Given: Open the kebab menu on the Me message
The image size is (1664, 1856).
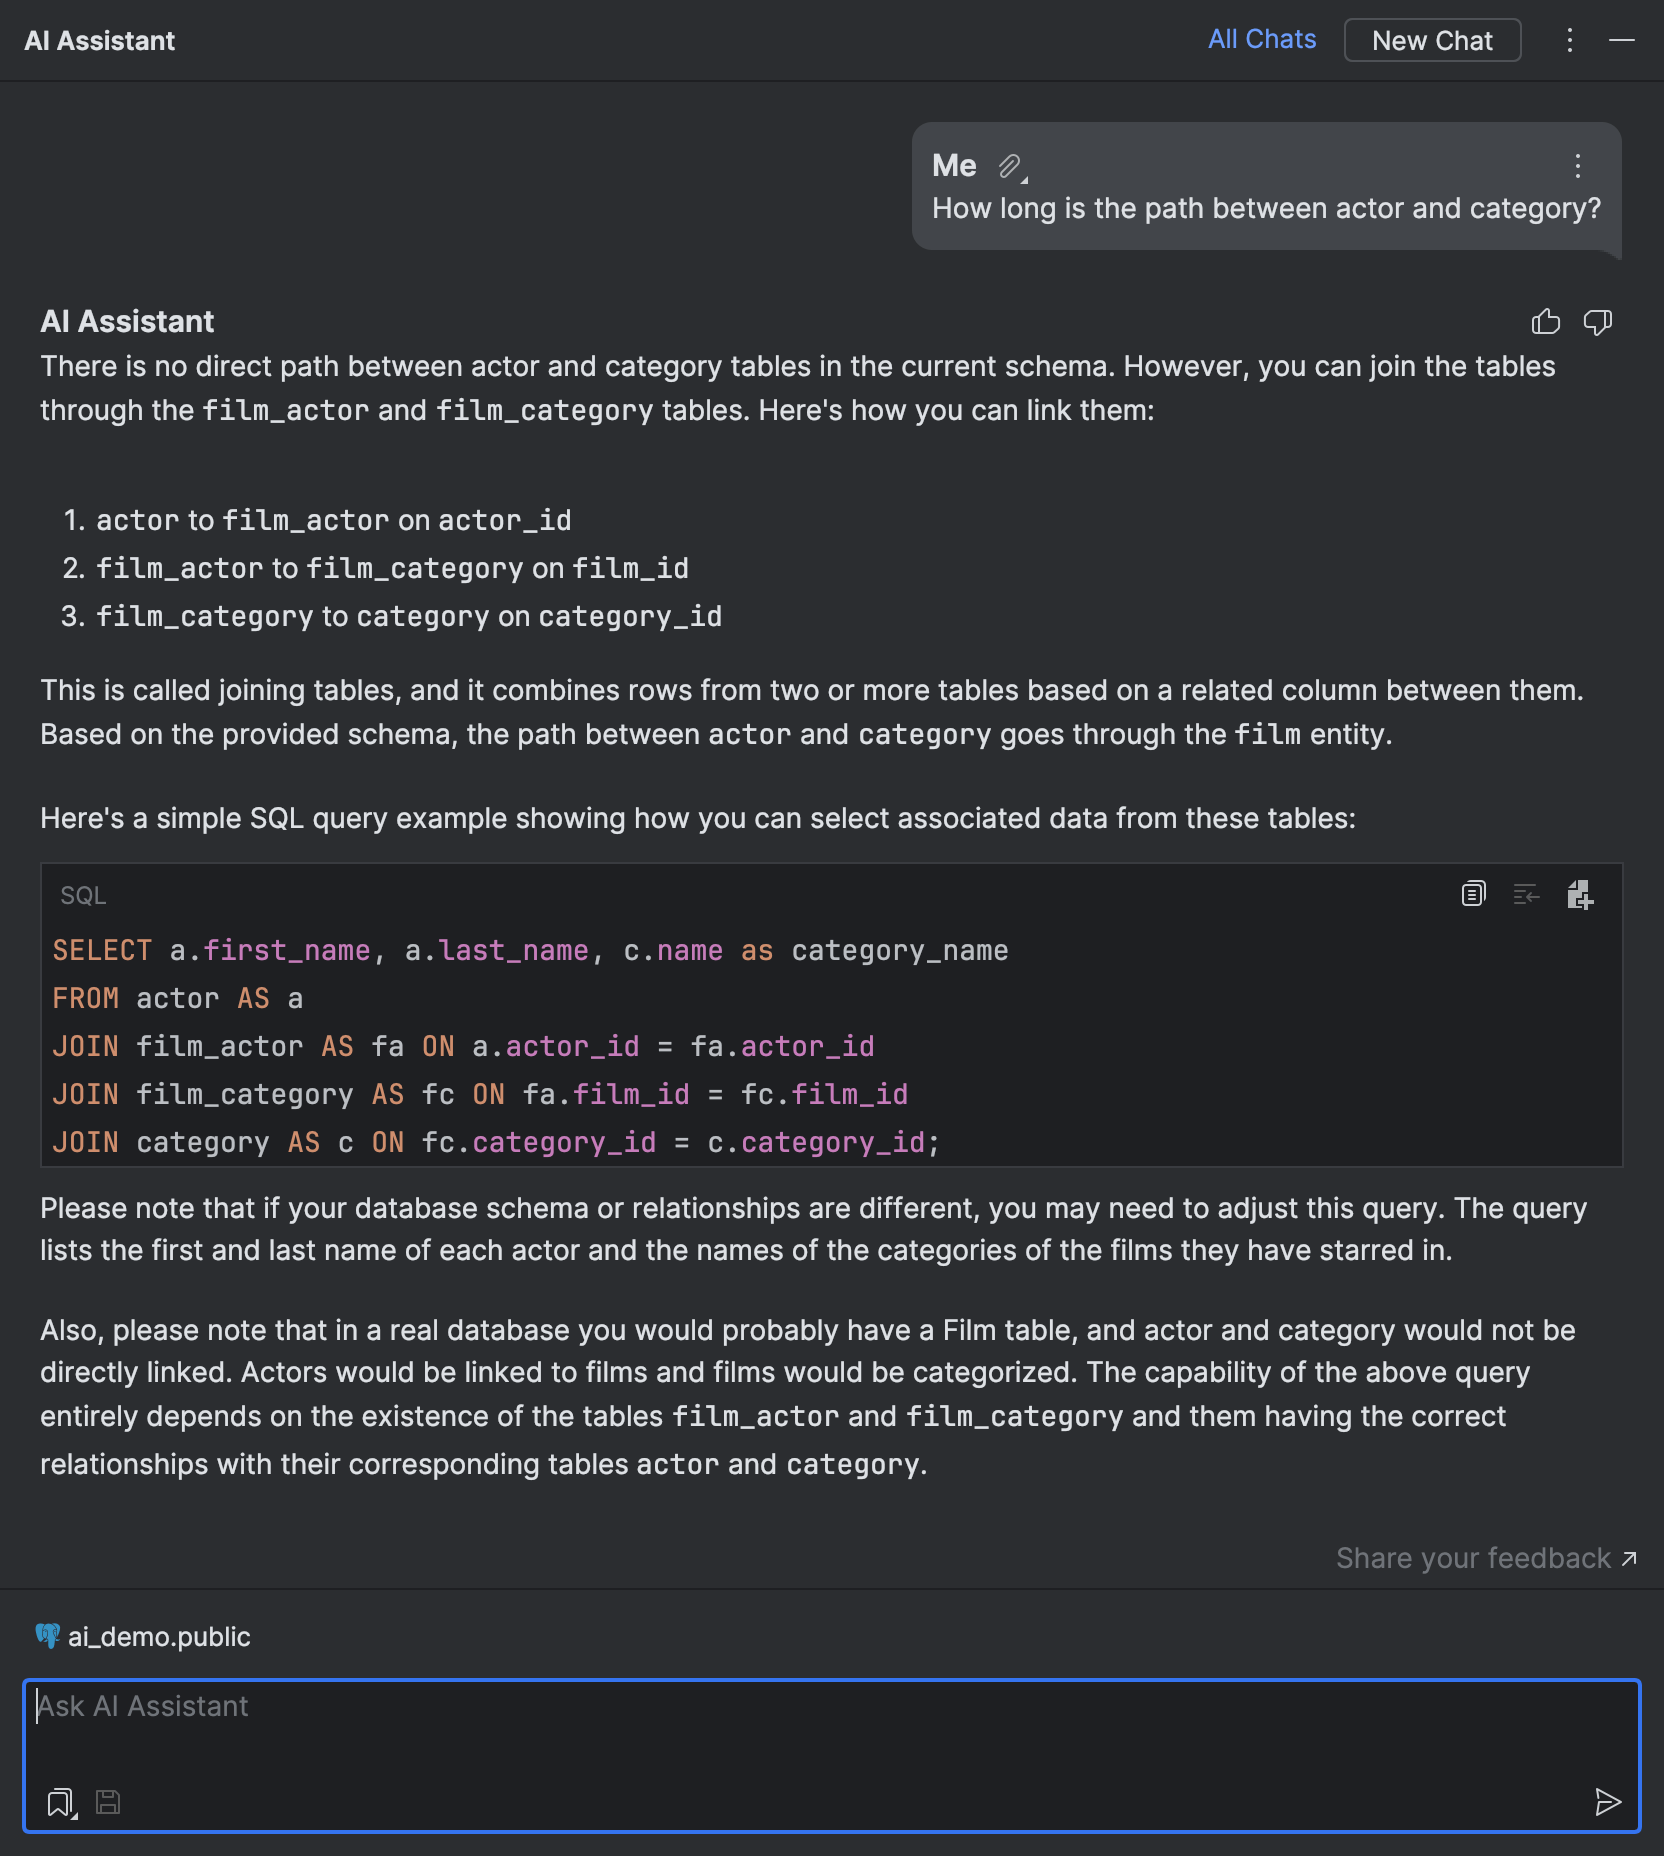Looking at the screenshot, I should [x=1577, y=168].
